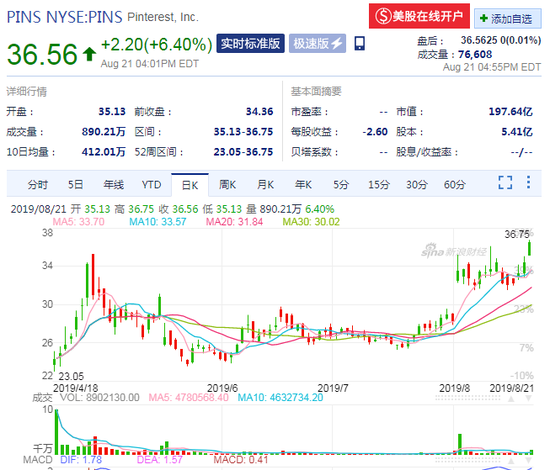This screenshot has height=470, width=550.
Task: Select the 15分 fifteen-minute tab
Action: pyautogui.click(x=379, y=184)
